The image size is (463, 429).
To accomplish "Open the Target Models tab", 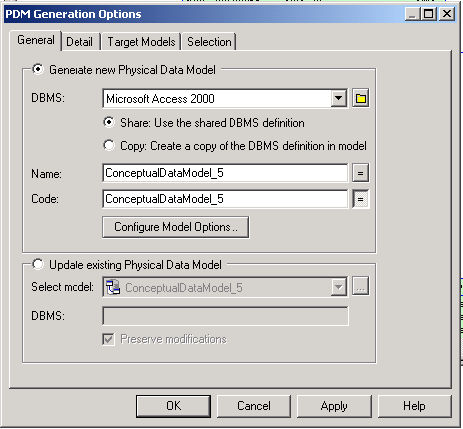I will pos(141,42).
